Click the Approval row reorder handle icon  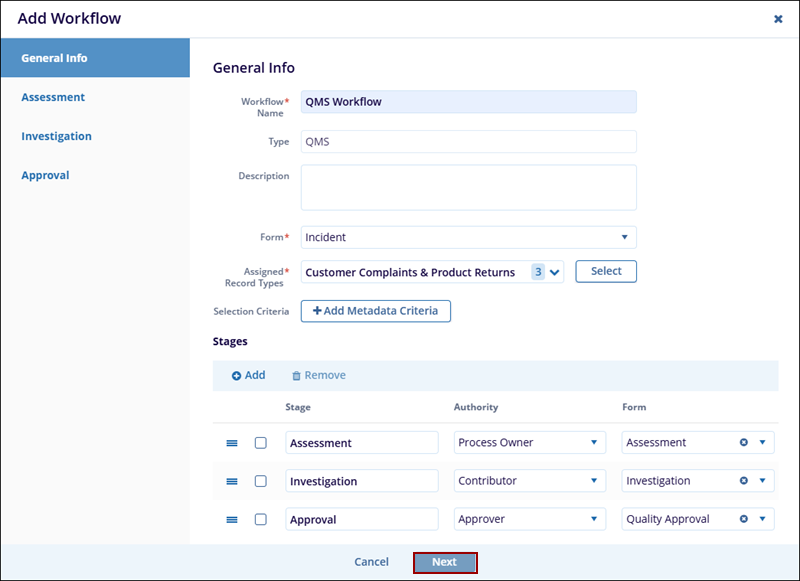(232, 520)
